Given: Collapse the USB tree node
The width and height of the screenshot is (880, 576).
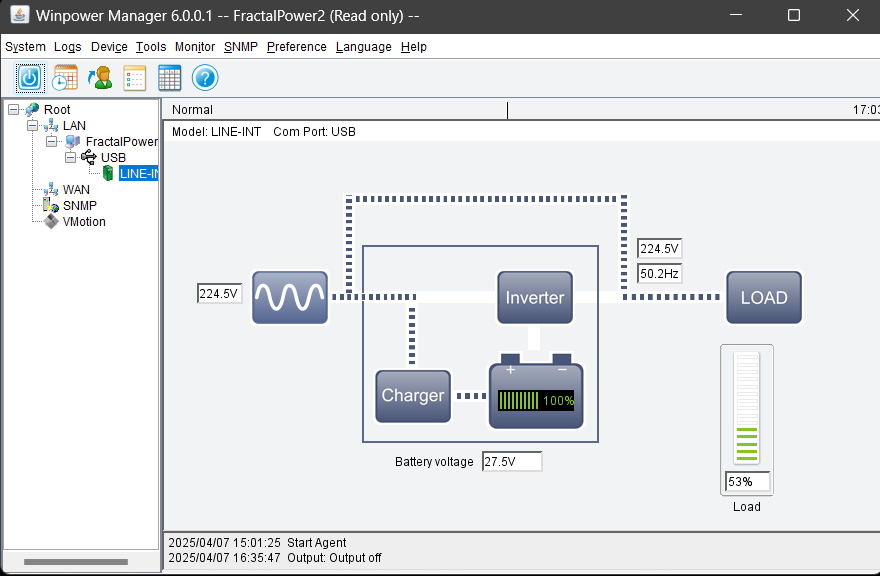Looking at the screenshot, I should (x=70, y=158).
